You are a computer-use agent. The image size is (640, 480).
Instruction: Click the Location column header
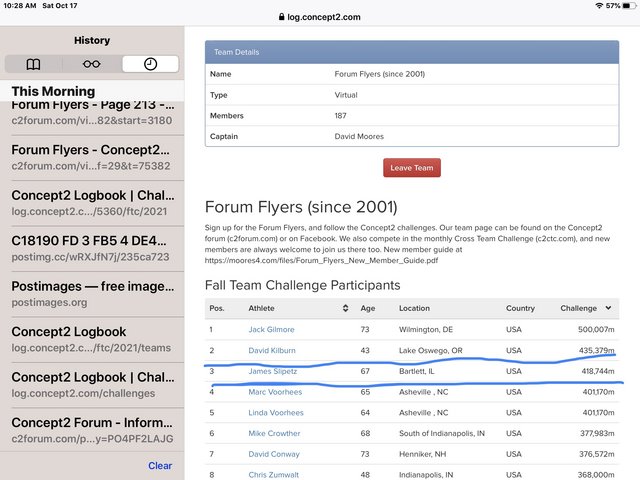click(x=414, y=308)
